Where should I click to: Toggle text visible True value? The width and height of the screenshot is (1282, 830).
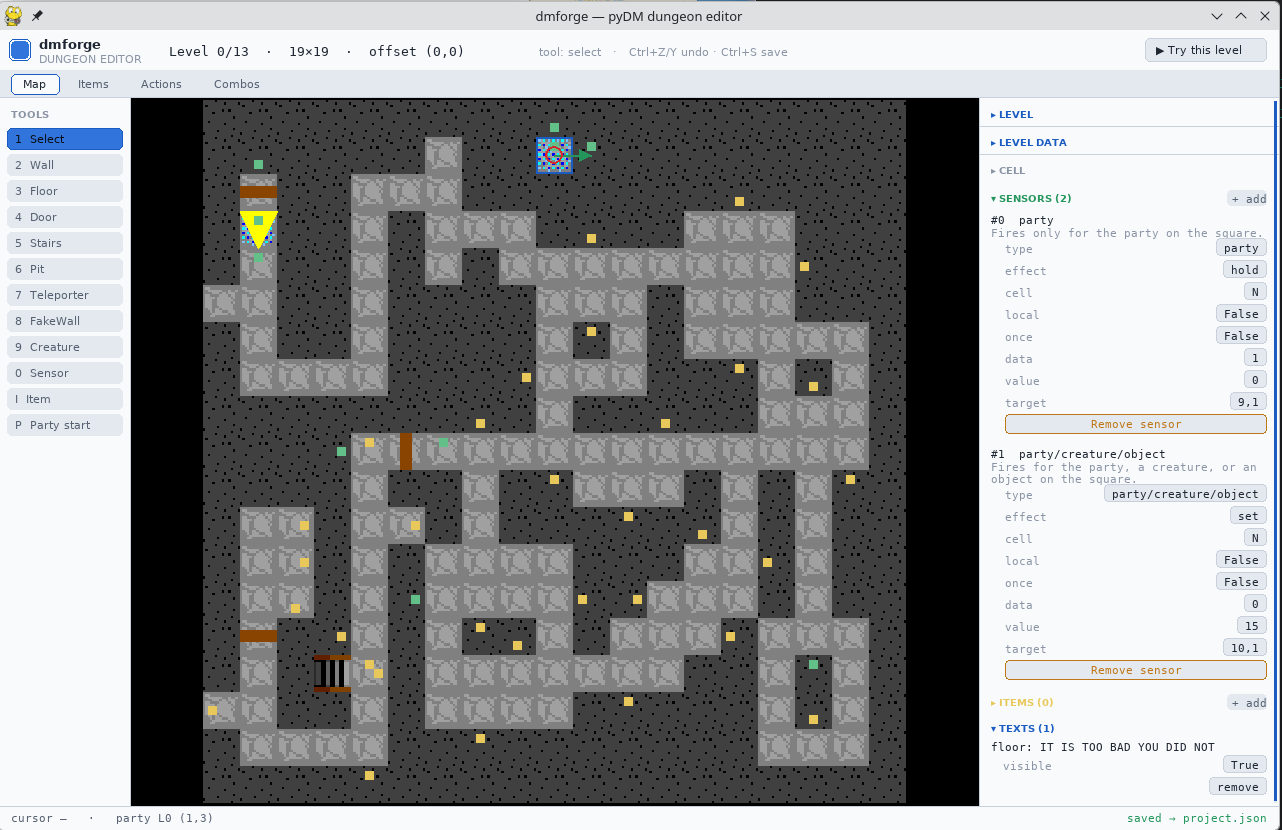1245,765
